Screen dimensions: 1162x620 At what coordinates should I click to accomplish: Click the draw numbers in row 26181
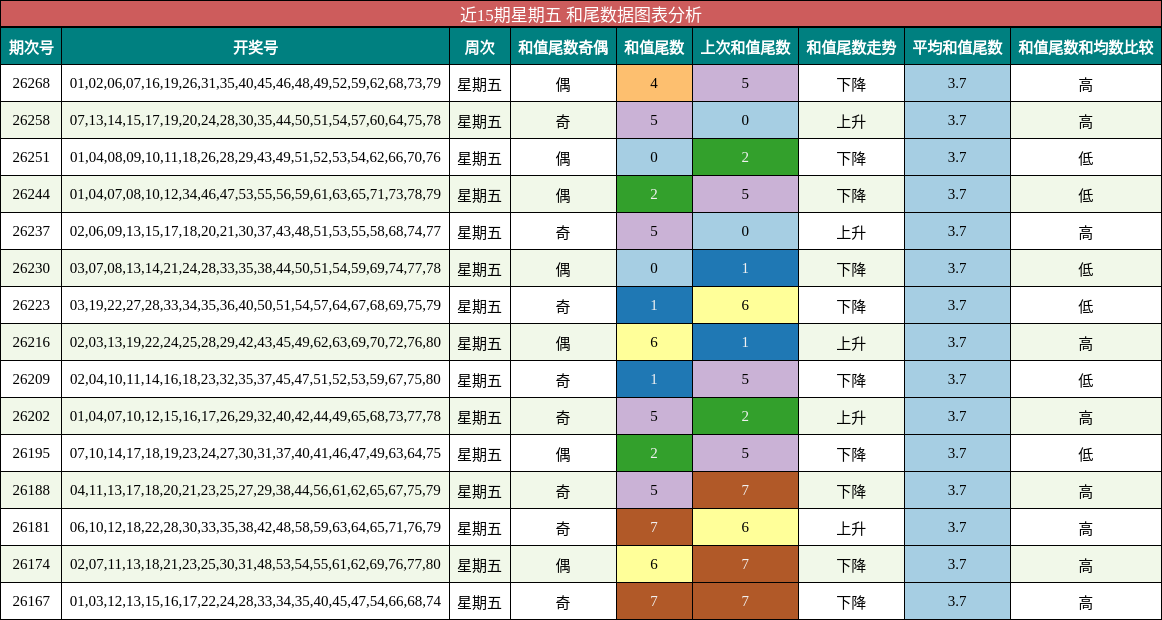point(256,528)
